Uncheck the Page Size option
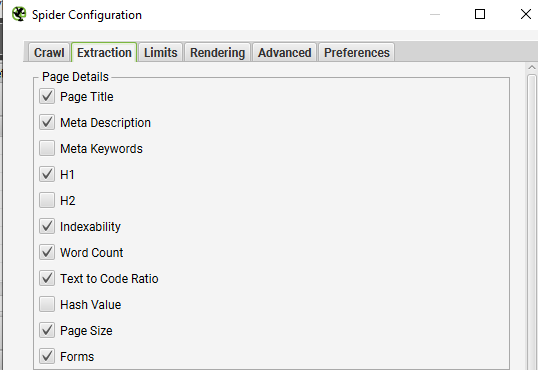538x370 pixels. coord(47,331)
